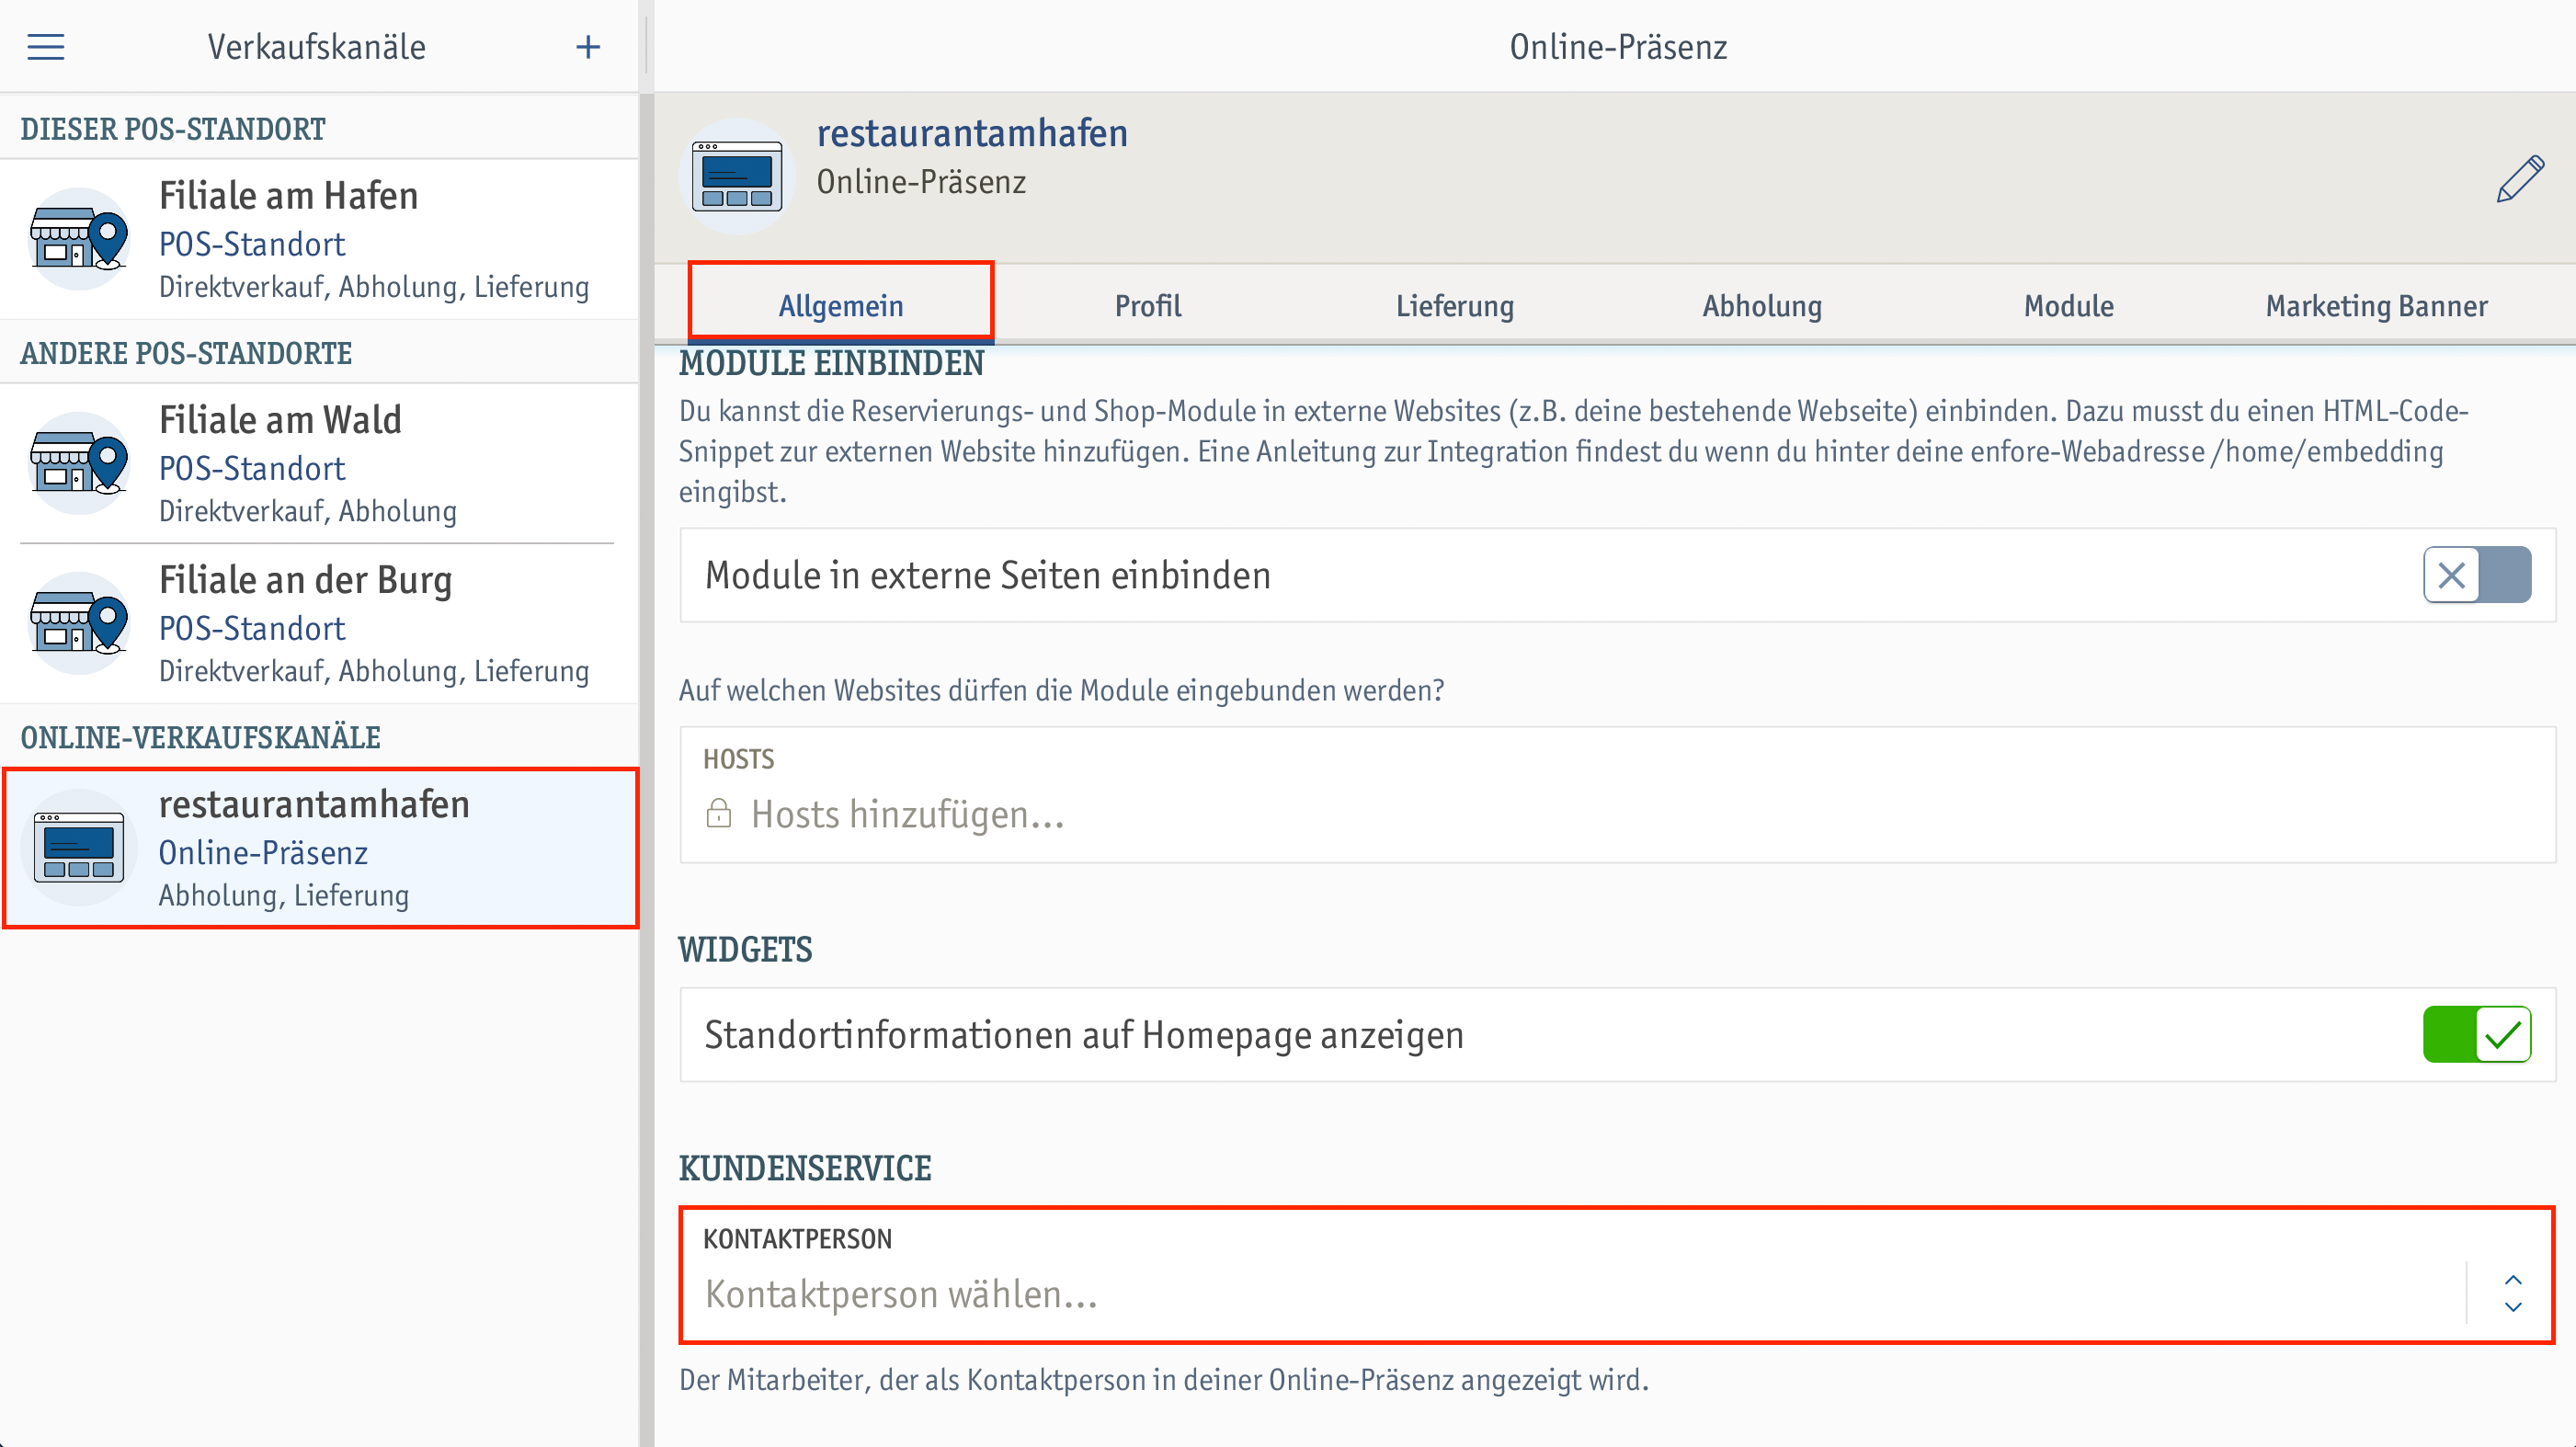Click the DIESER POS-STANDORT section header
This screenshot has width=2576, height=1447.
[x=172, y=129]
